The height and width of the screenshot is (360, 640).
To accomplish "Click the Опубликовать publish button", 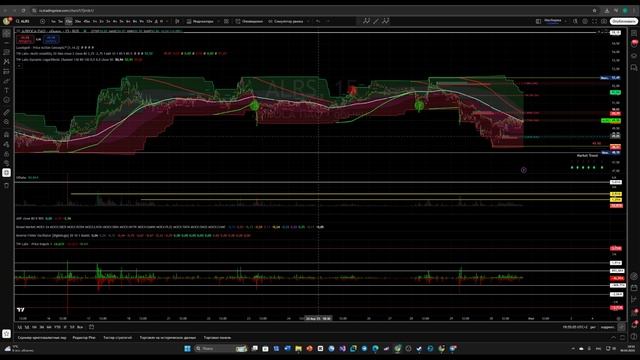I will point(623,21).
